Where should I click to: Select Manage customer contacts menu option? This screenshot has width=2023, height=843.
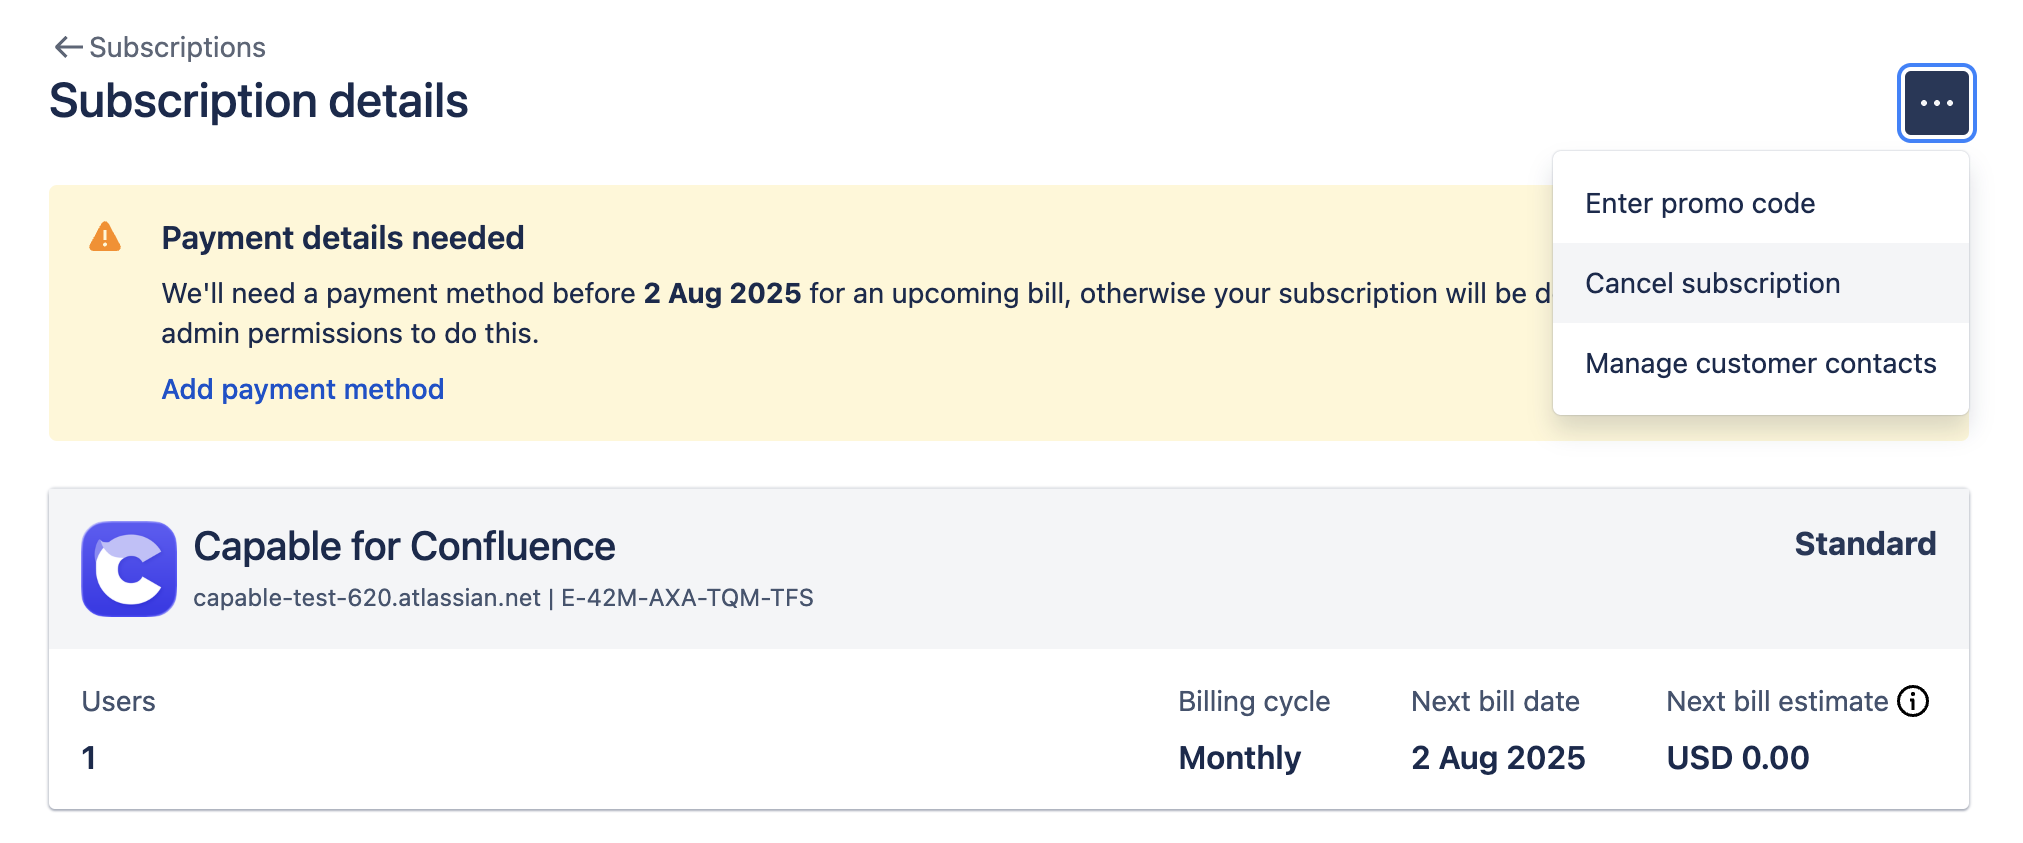point(1760,363)
